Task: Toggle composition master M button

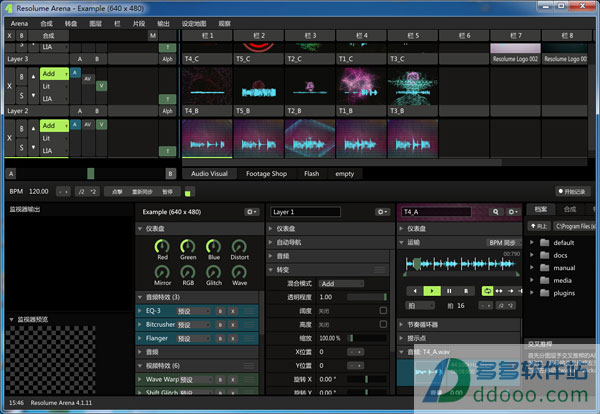Action: point(153,36)
